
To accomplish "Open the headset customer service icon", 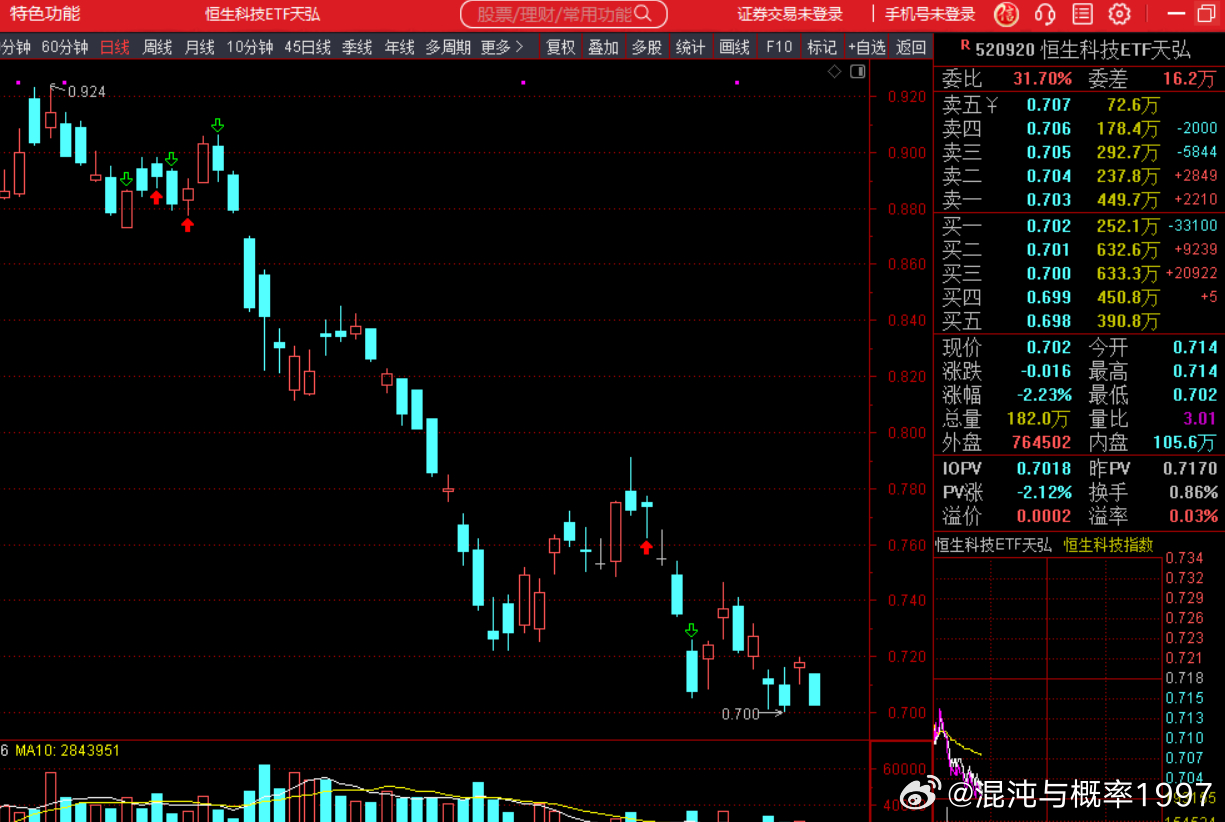I will click(x=1045, y=14).
